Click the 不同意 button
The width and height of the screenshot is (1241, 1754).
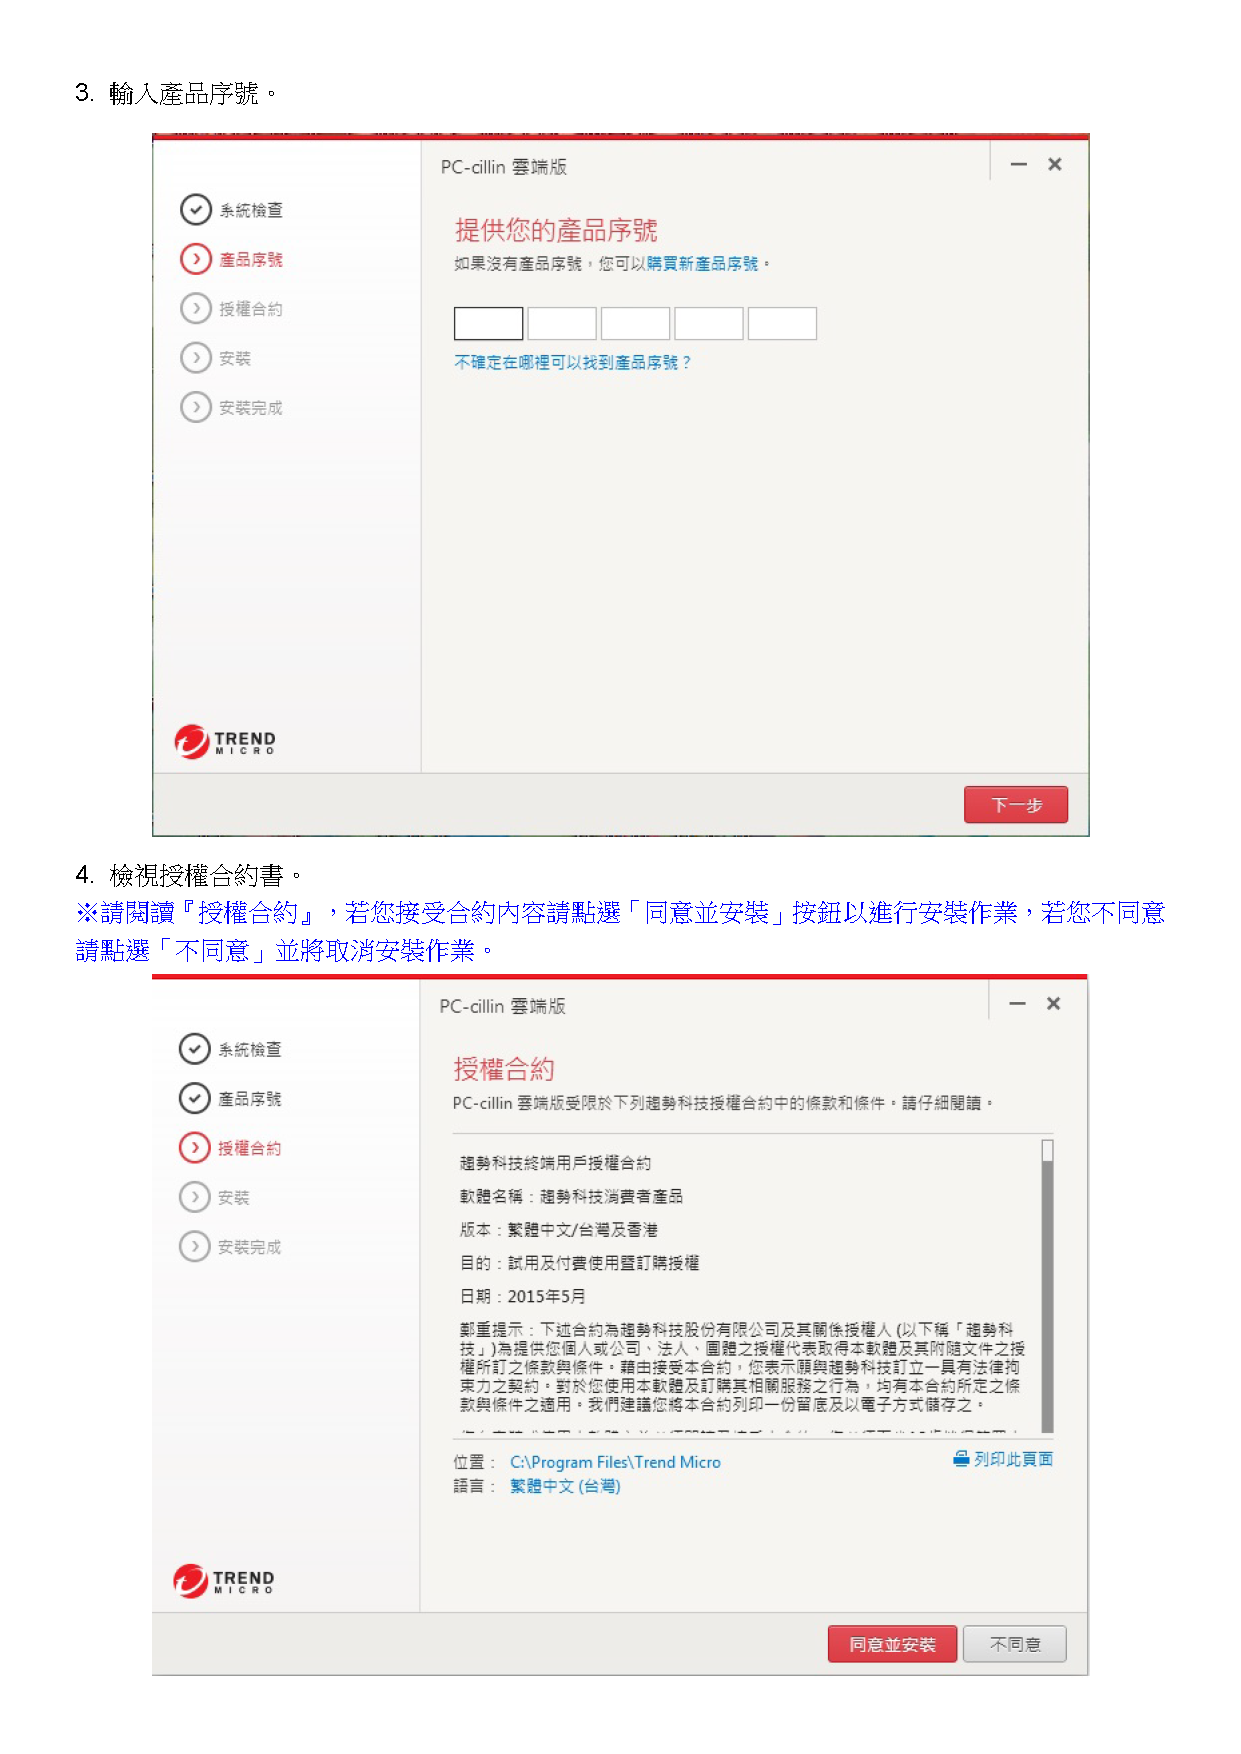[x=1014, y=1644]
